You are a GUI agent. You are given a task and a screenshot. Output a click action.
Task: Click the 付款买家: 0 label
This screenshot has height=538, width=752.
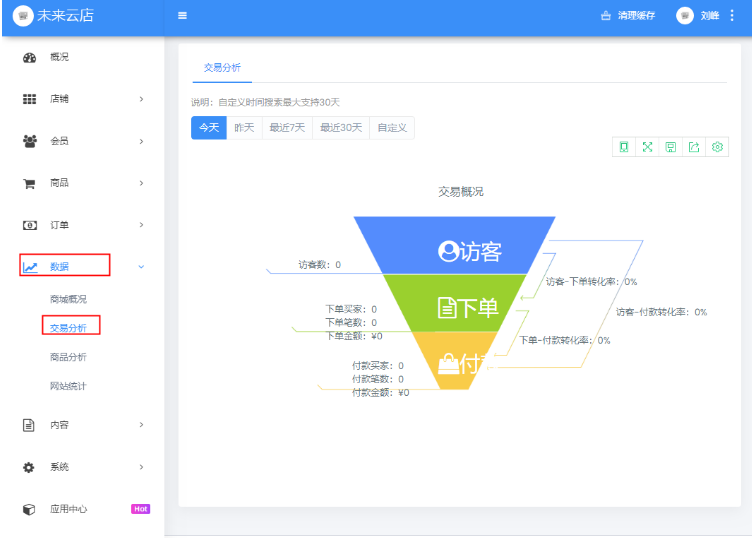click(x=378, y=366)
